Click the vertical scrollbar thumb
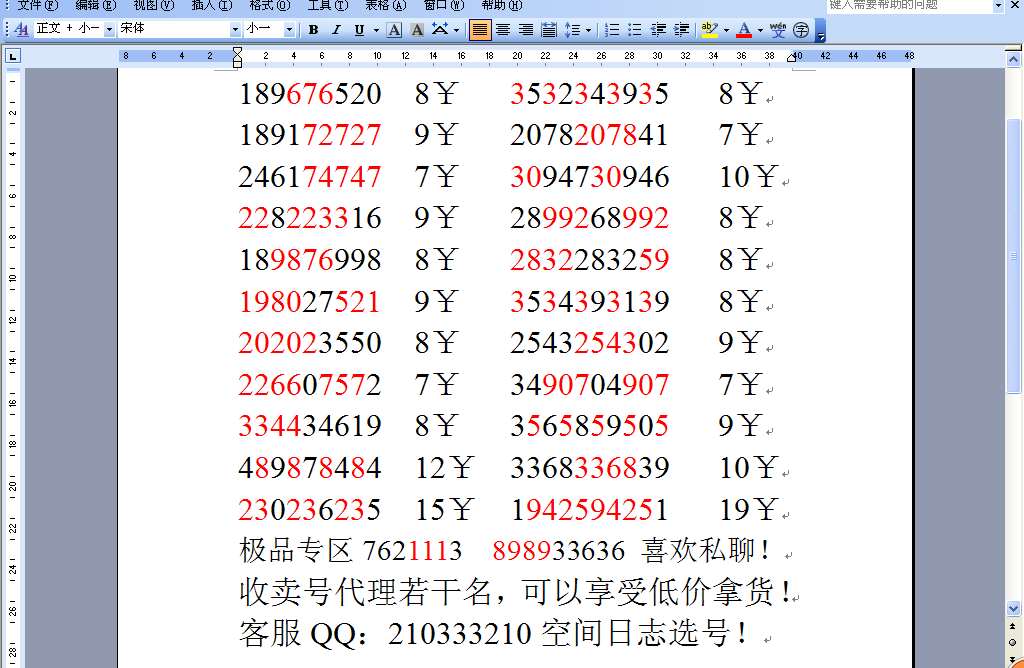 (x=1014, y=256)
